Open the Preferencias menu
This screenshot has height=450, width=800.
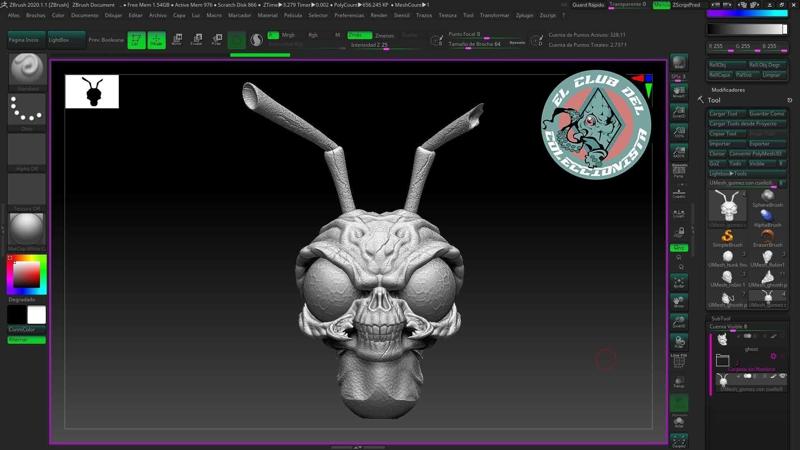click(349, 15)
